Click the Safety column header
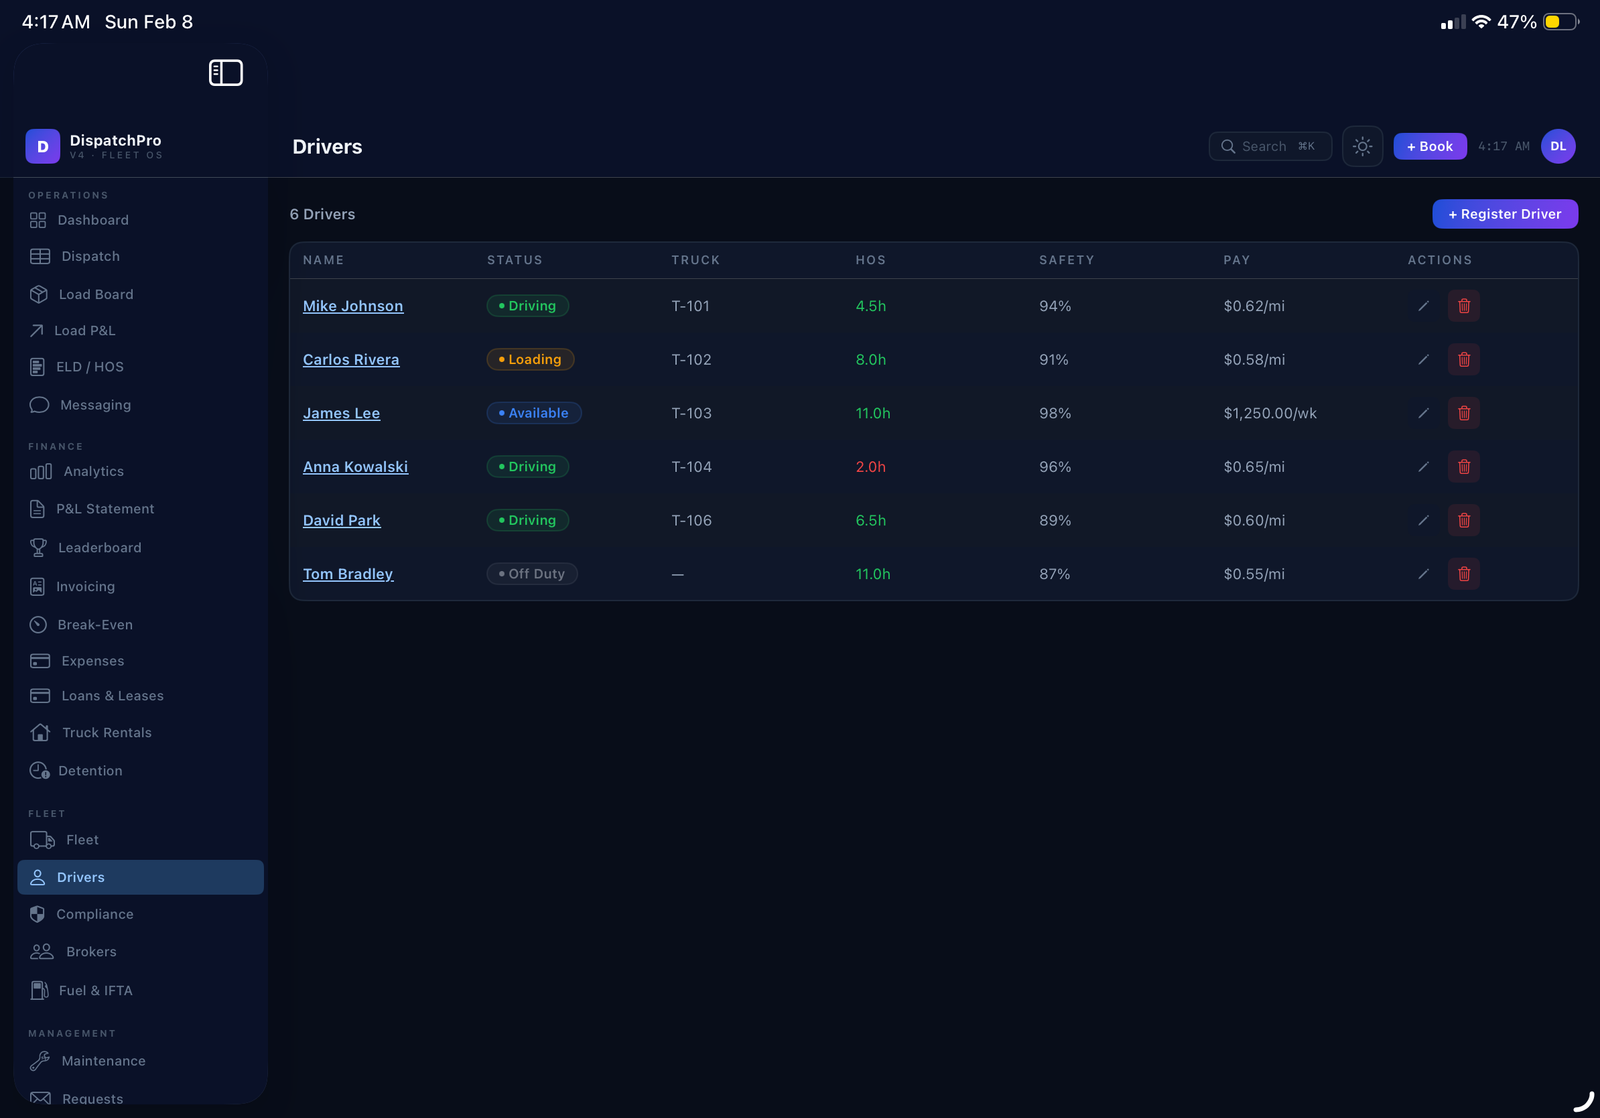Screen dimensions: 1600x1118 (x=1066, y=260)
